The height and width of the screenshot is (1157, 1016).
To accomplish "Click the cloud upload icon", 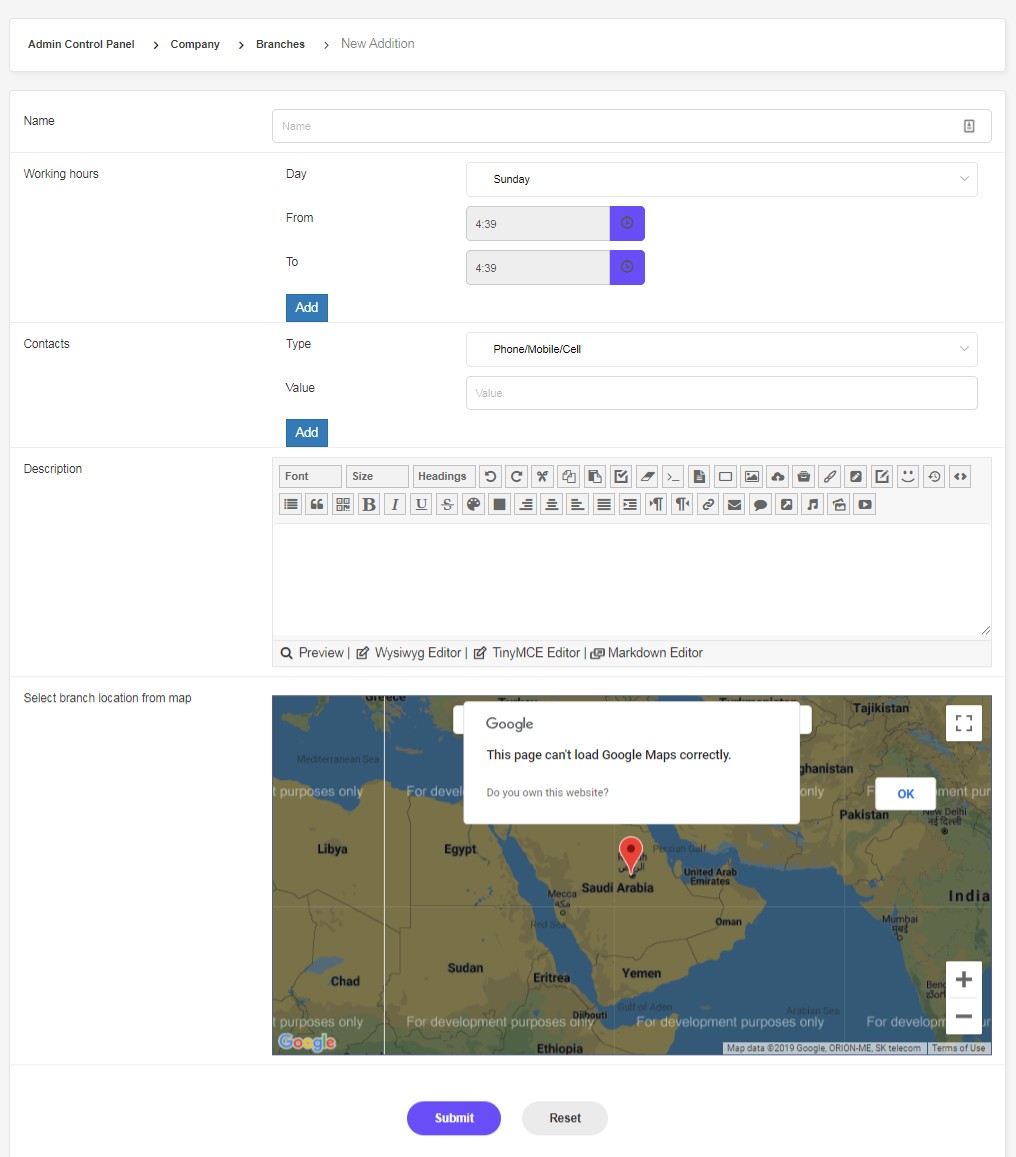I will pyautogui.click(x=778, y=477).
